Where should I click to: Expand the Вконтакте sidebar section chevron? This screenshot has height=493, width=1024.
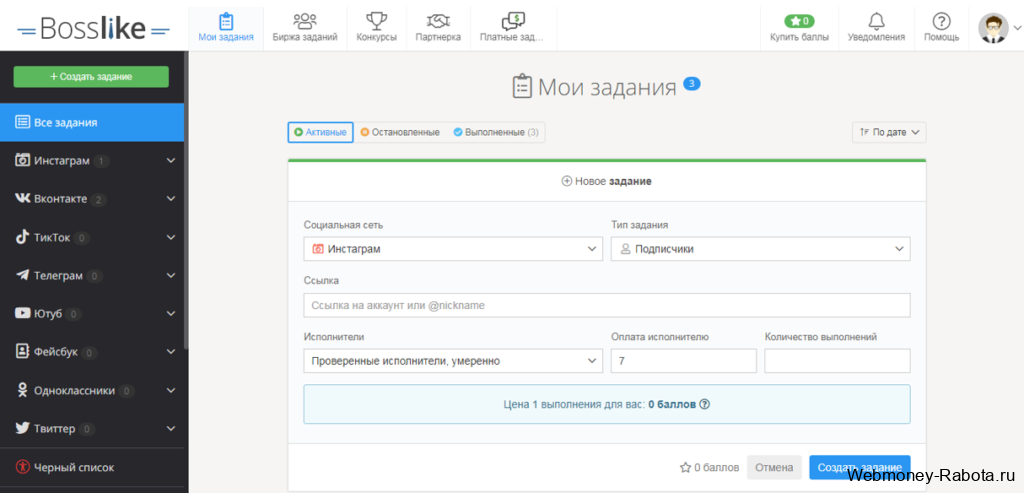171,199
